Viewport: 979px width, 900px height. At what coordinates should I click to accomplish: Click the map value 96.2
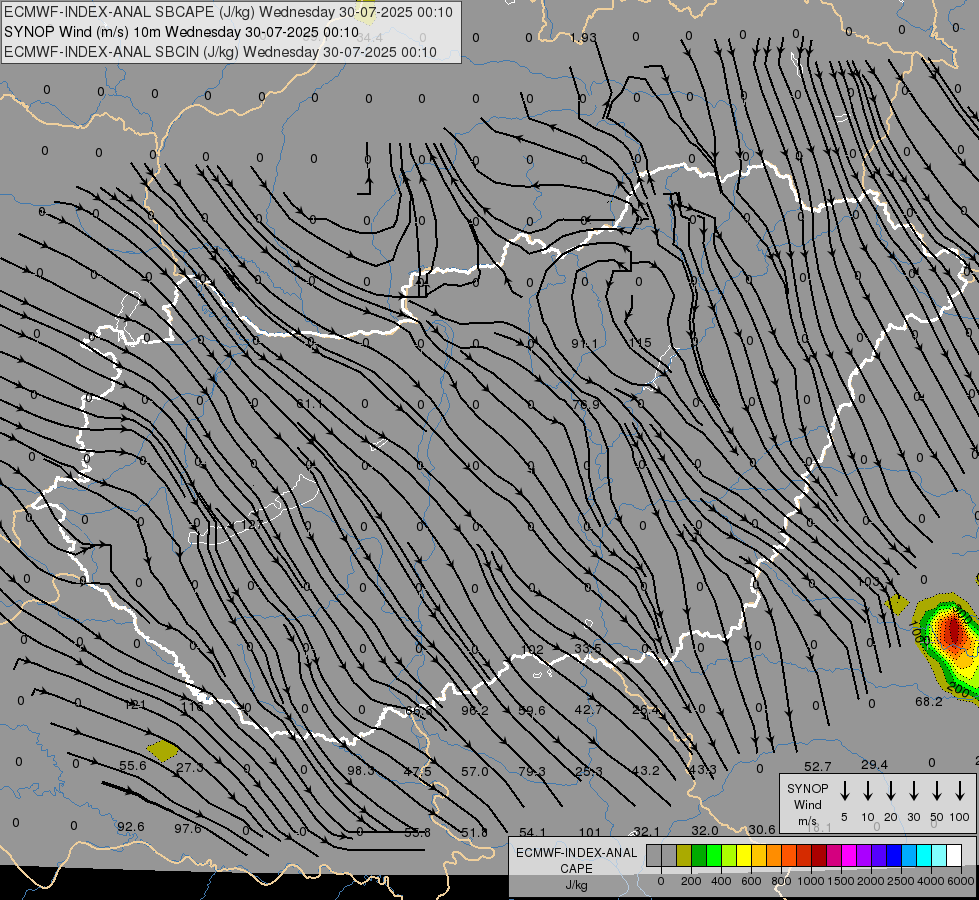475,710
